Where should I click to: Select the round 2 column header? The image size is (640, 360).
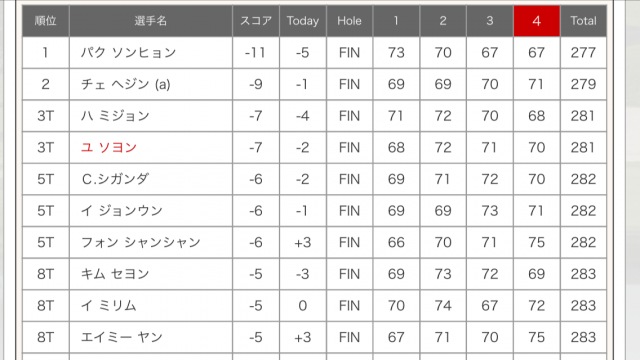click(443, 21)
